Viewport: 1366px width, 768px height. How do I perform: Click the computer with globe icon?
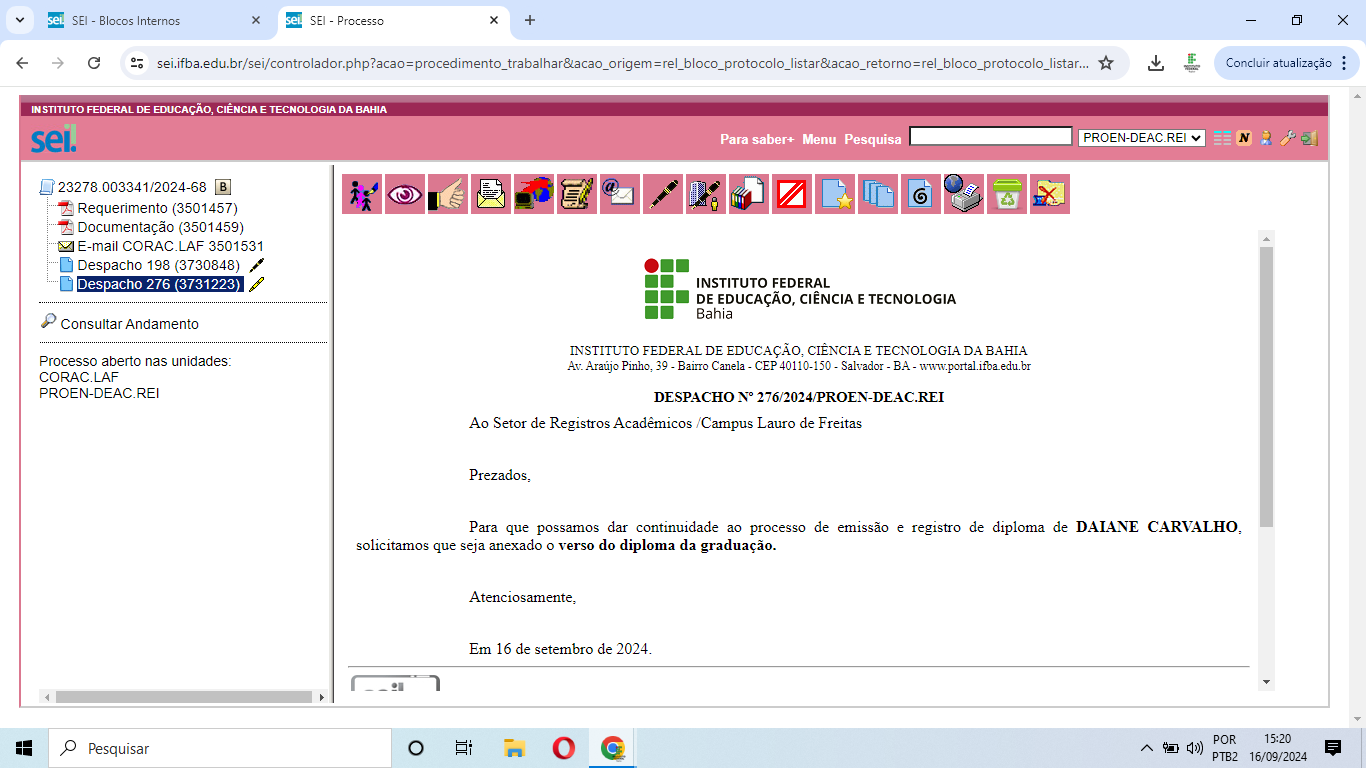534,194
